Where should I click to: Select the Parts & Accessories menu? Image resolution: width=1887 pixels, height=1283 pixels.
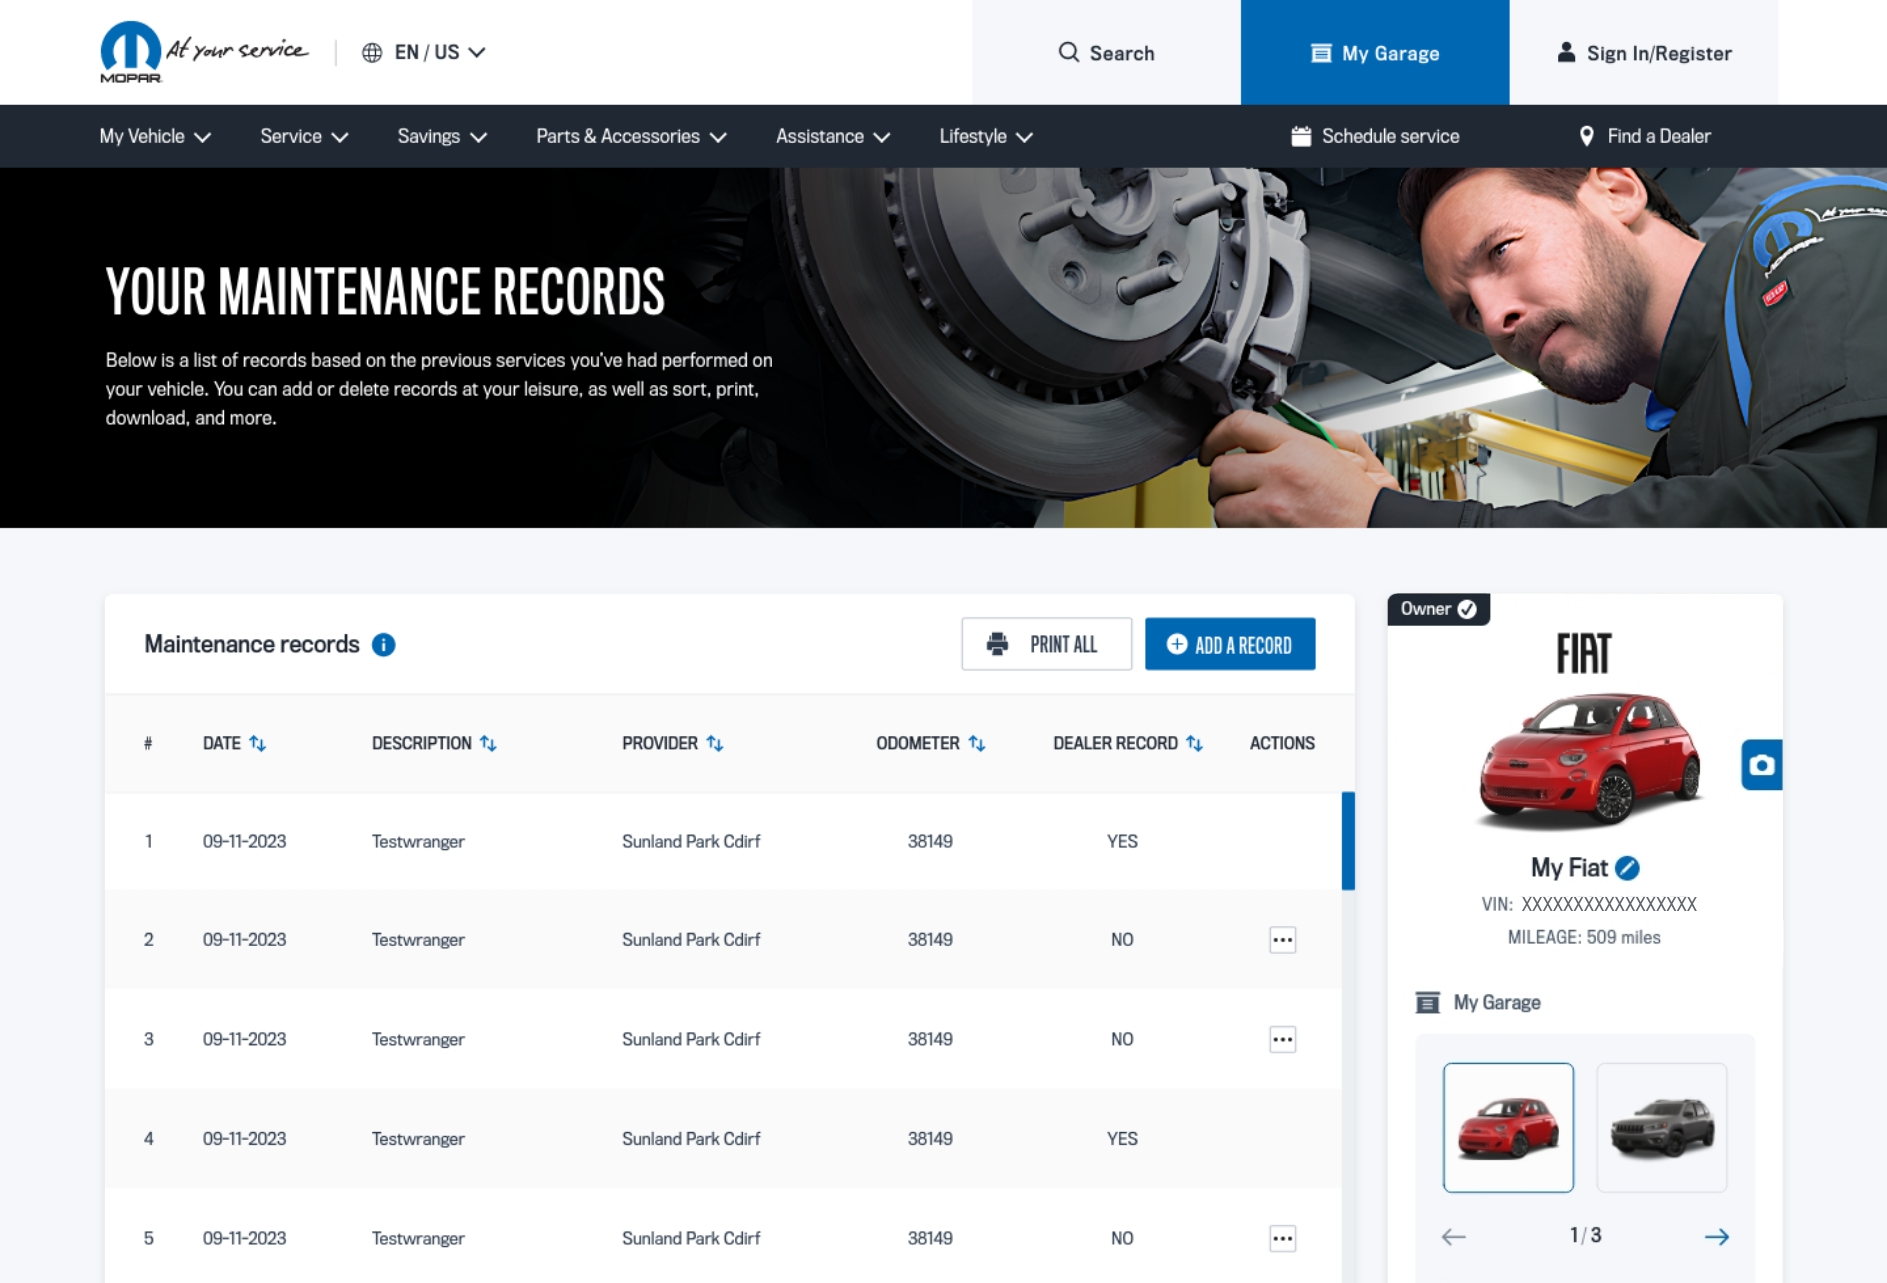pos(618,135)
